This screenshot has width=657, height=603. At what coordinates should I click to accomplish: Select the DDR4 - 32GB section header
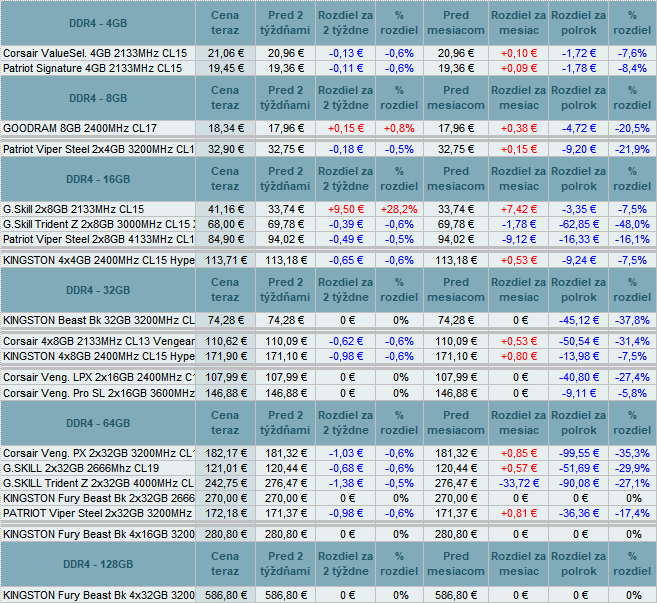point(98,290)
